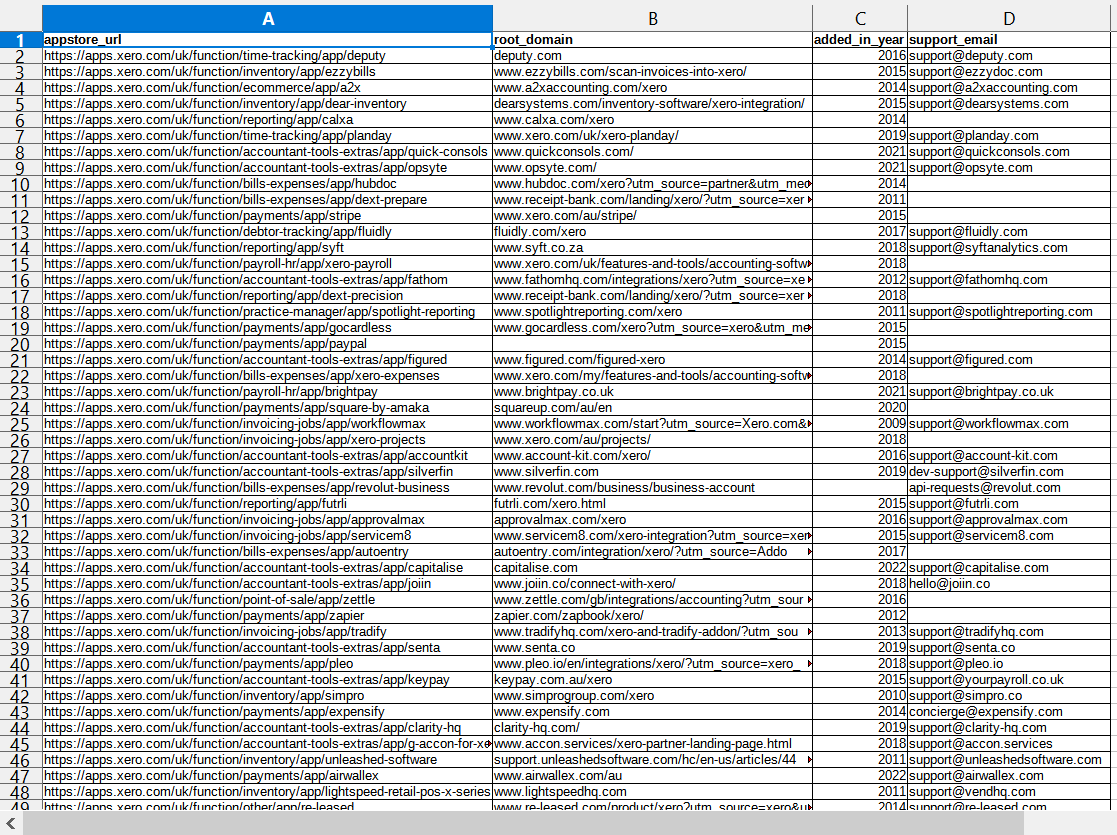Click empty root_domain cell in paypal row
Image resolution: width=1117 pixels, height=835 pixels.
point(652,344)
